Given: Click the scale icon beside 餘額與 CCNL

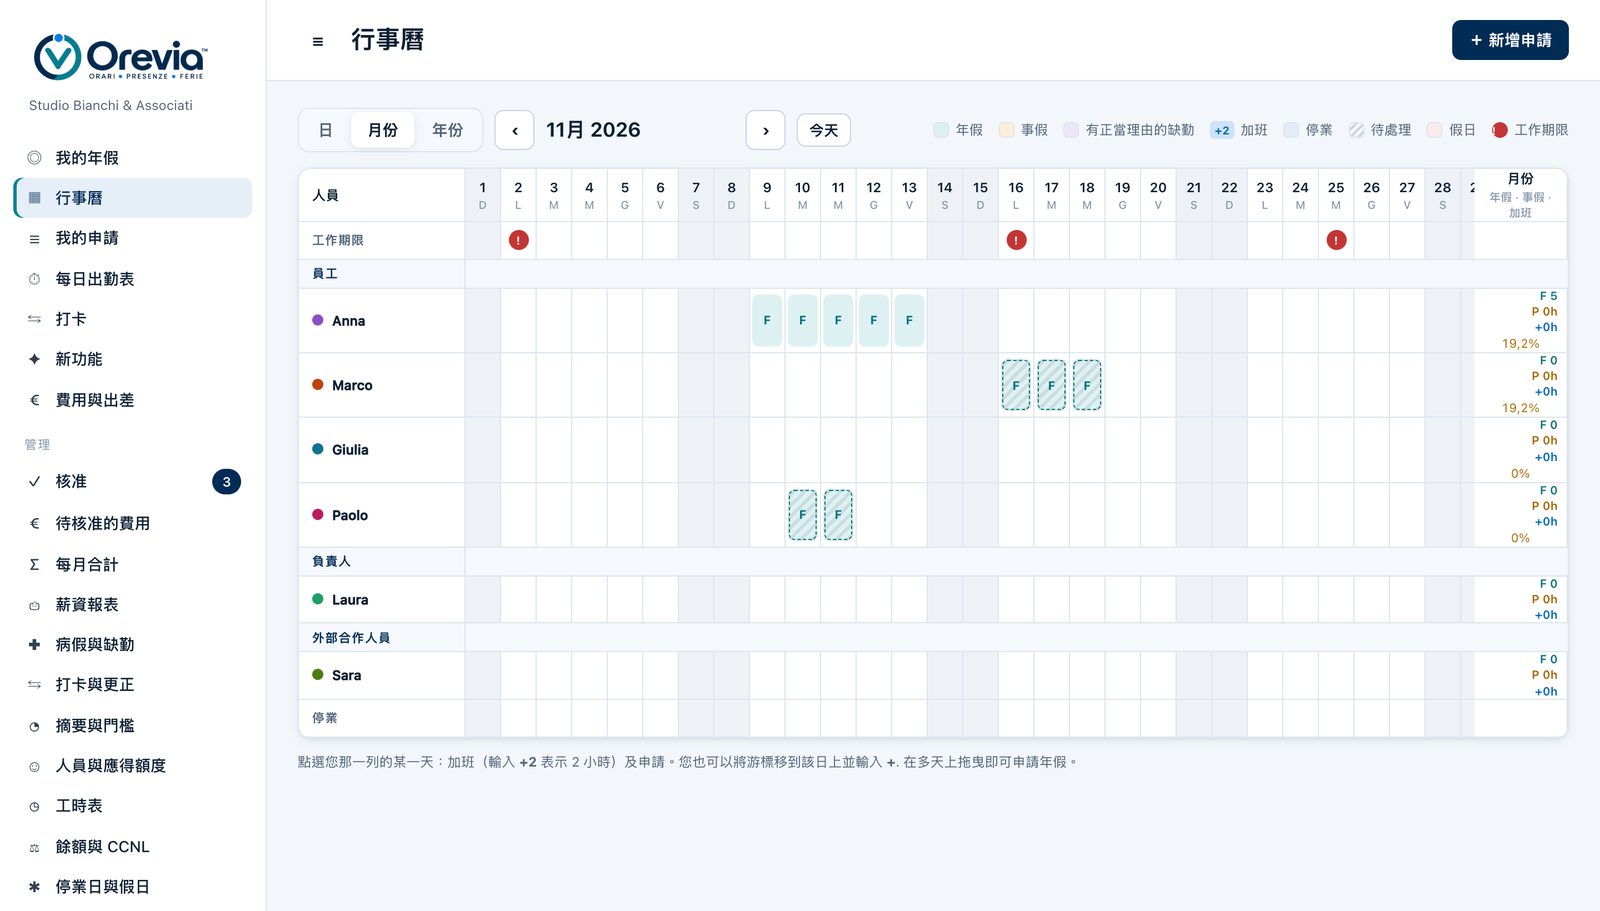Looking at the screenshot, I should click(34, 847).
